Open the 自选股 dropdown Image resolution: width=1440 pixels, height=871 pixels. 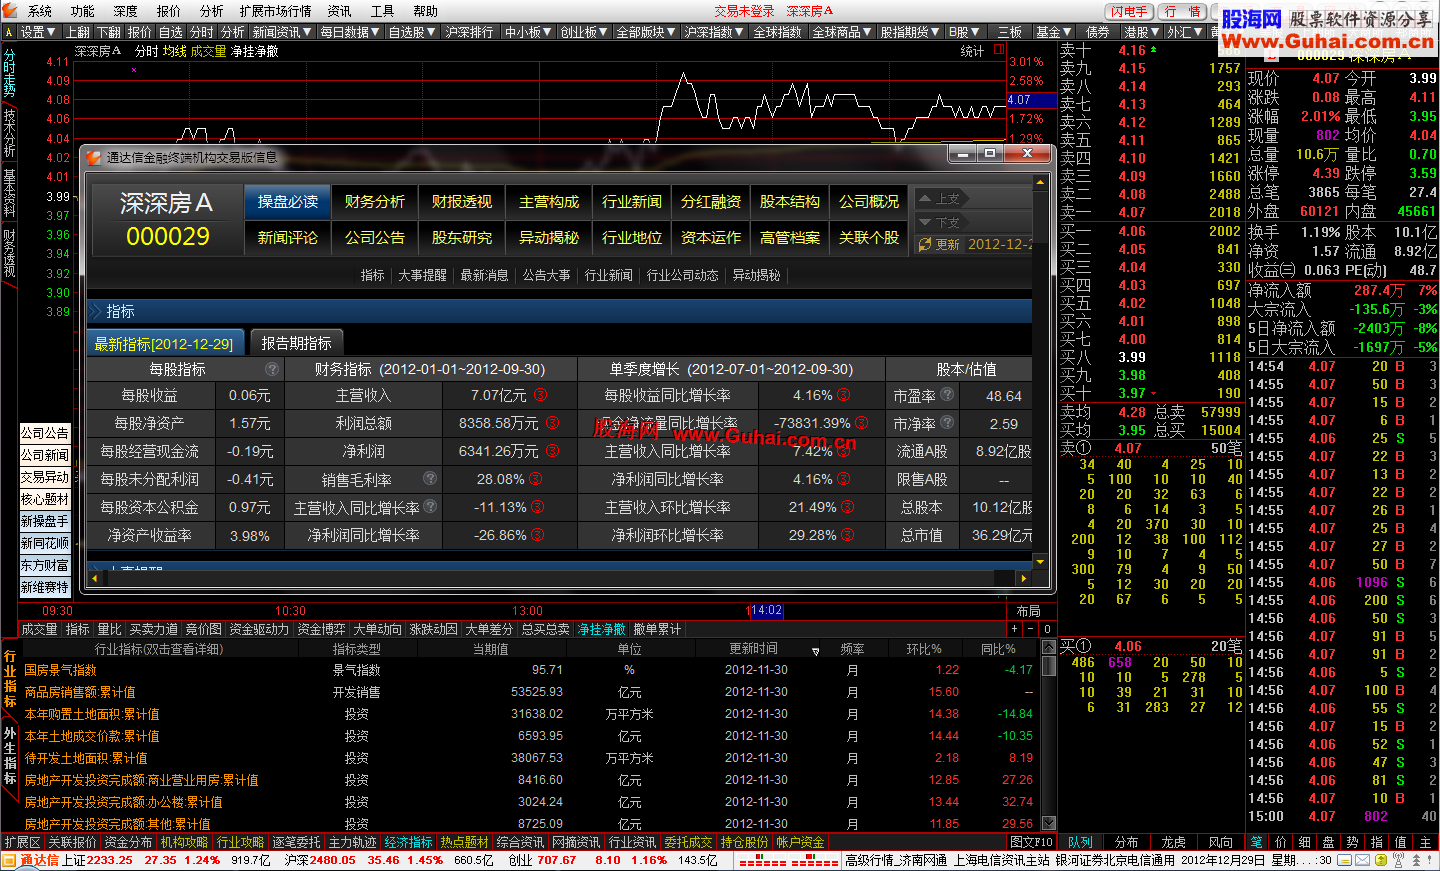tap(412, 32)
